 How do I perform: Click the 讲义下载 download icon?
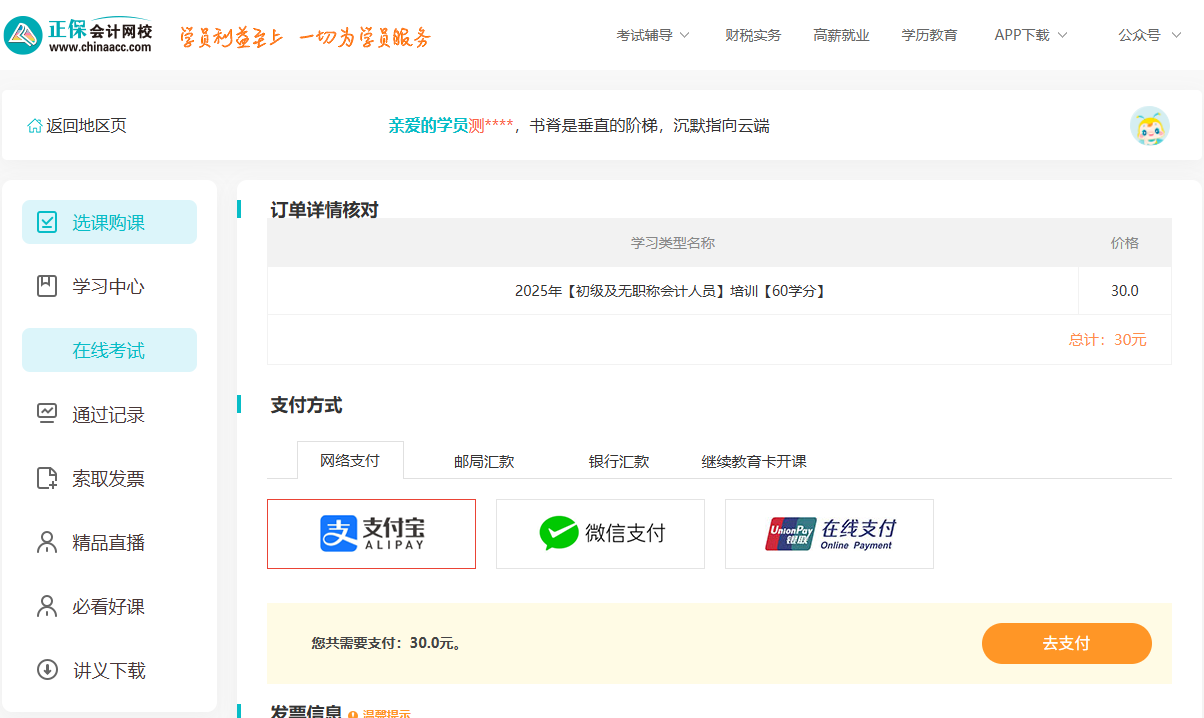(47, 670)
